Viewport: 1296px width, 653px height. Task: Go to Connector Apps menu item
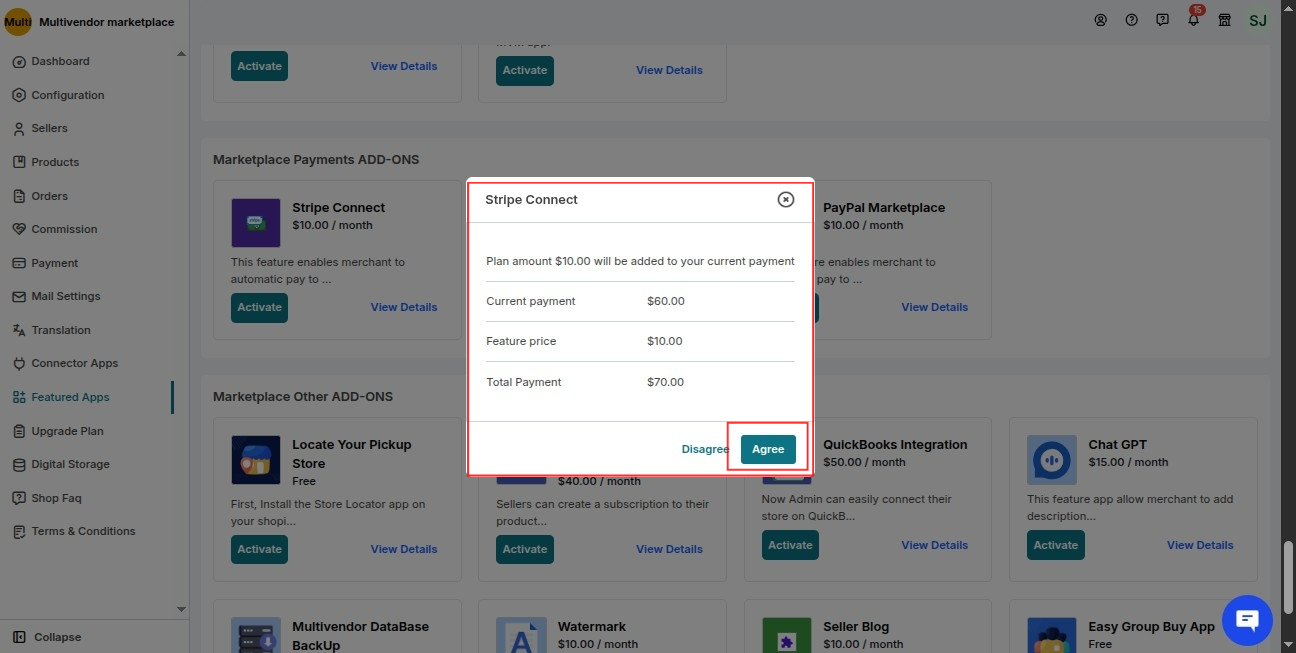(x=74, y=364)
